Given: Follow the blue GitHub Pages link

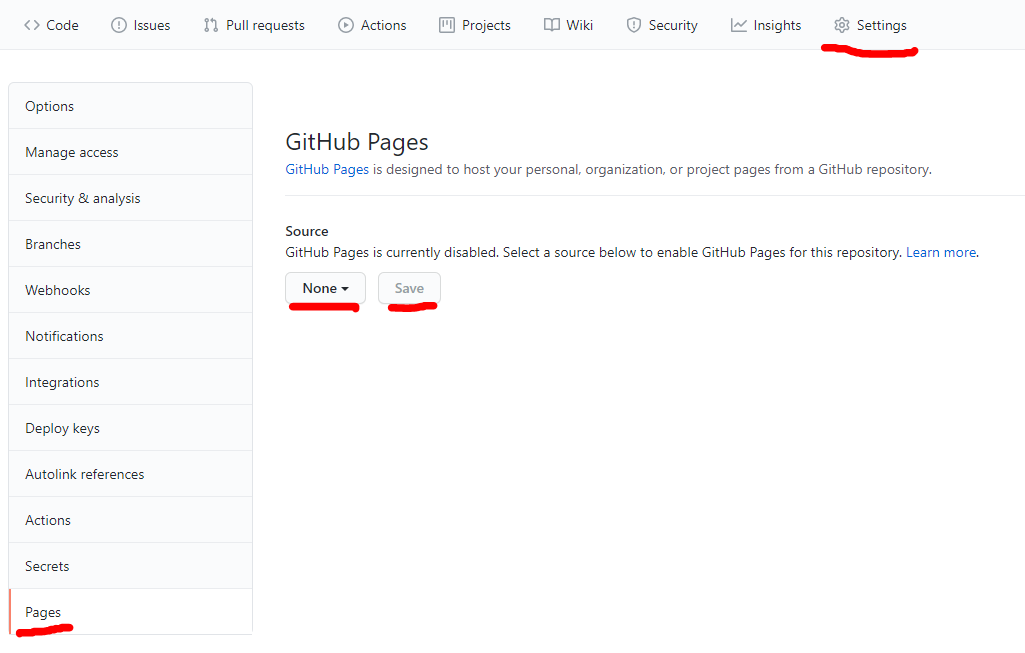Looking at the screenshot, I should coord(327,170).
